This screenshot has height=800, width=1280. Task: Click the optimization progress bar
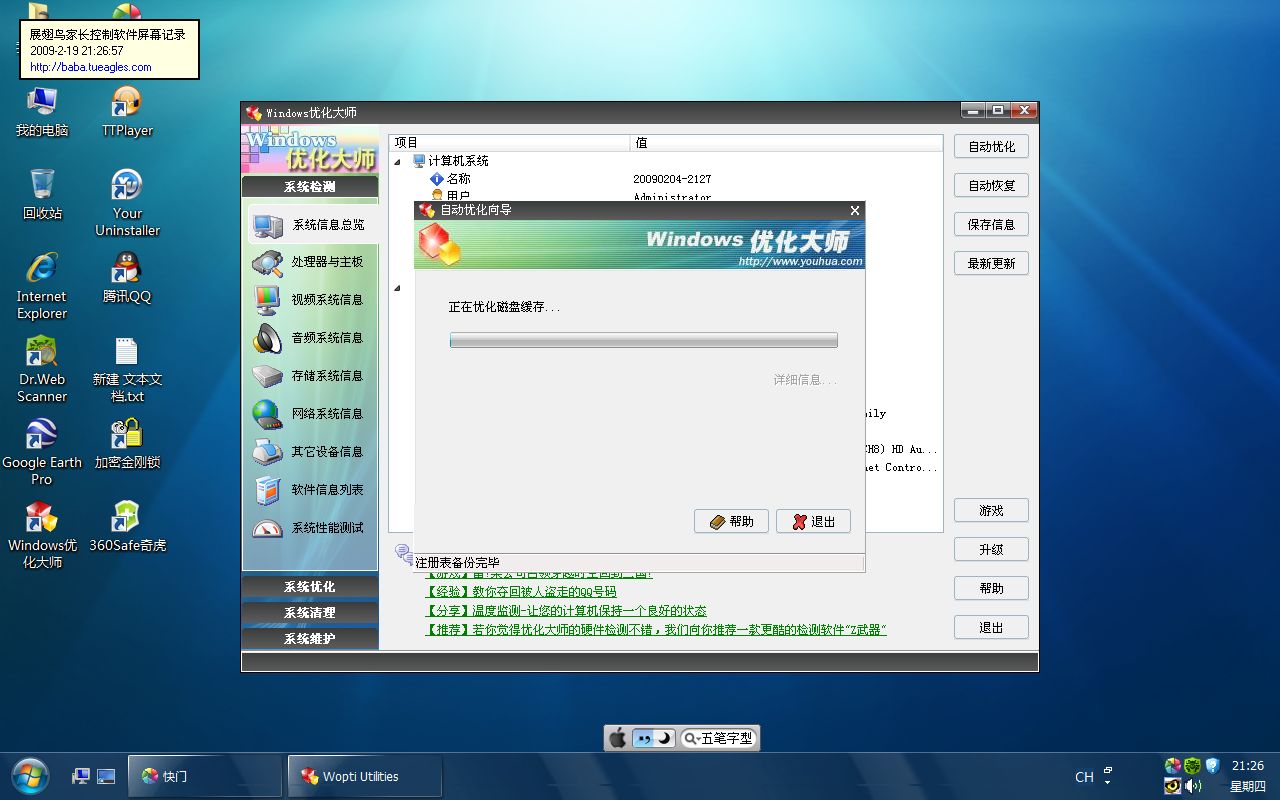(643, 340)
